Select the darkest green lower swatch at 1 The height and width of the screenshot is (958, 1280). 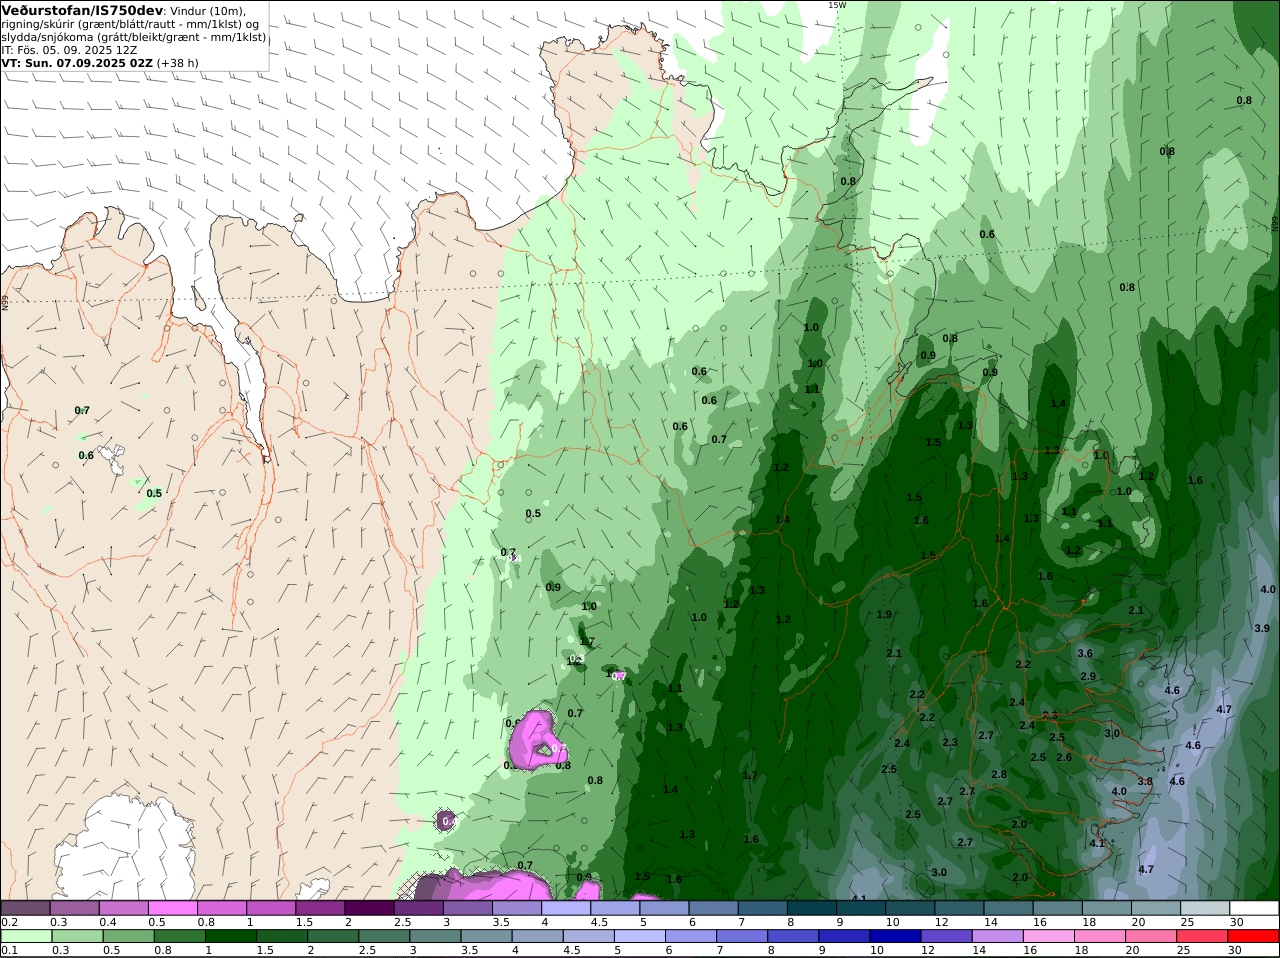(x=230, y=936)
